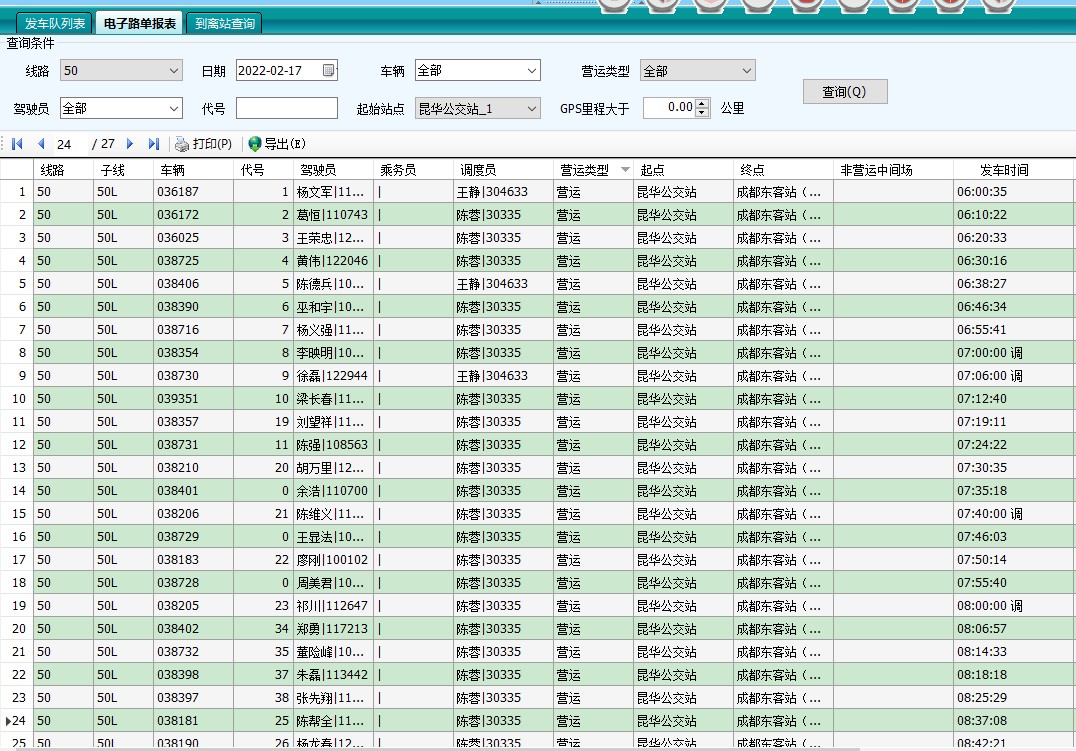
Task: Open the 起始站点 dropdown 昆华公交站_1
Action: 531,108
